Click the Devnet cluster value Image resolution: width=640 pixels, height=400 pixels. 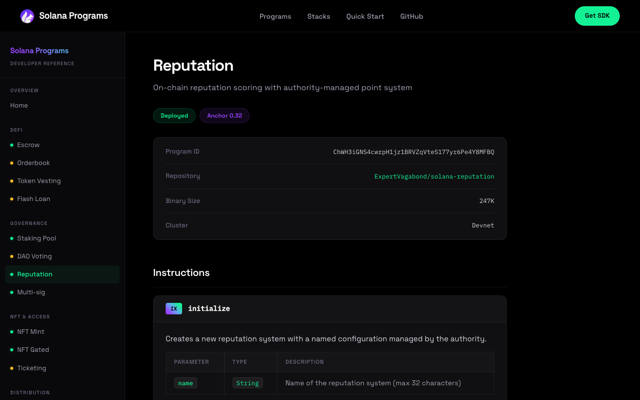[483, 225]
